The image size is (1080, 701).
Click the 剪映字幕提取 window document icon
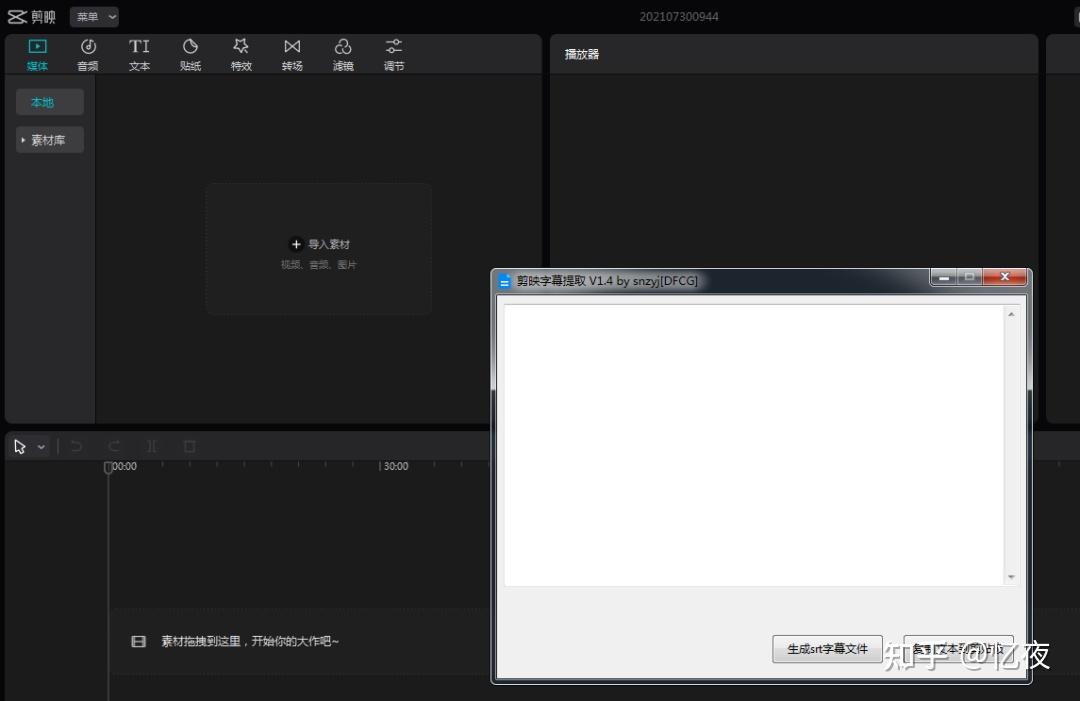pyautogui.click(x=504, y=281)
